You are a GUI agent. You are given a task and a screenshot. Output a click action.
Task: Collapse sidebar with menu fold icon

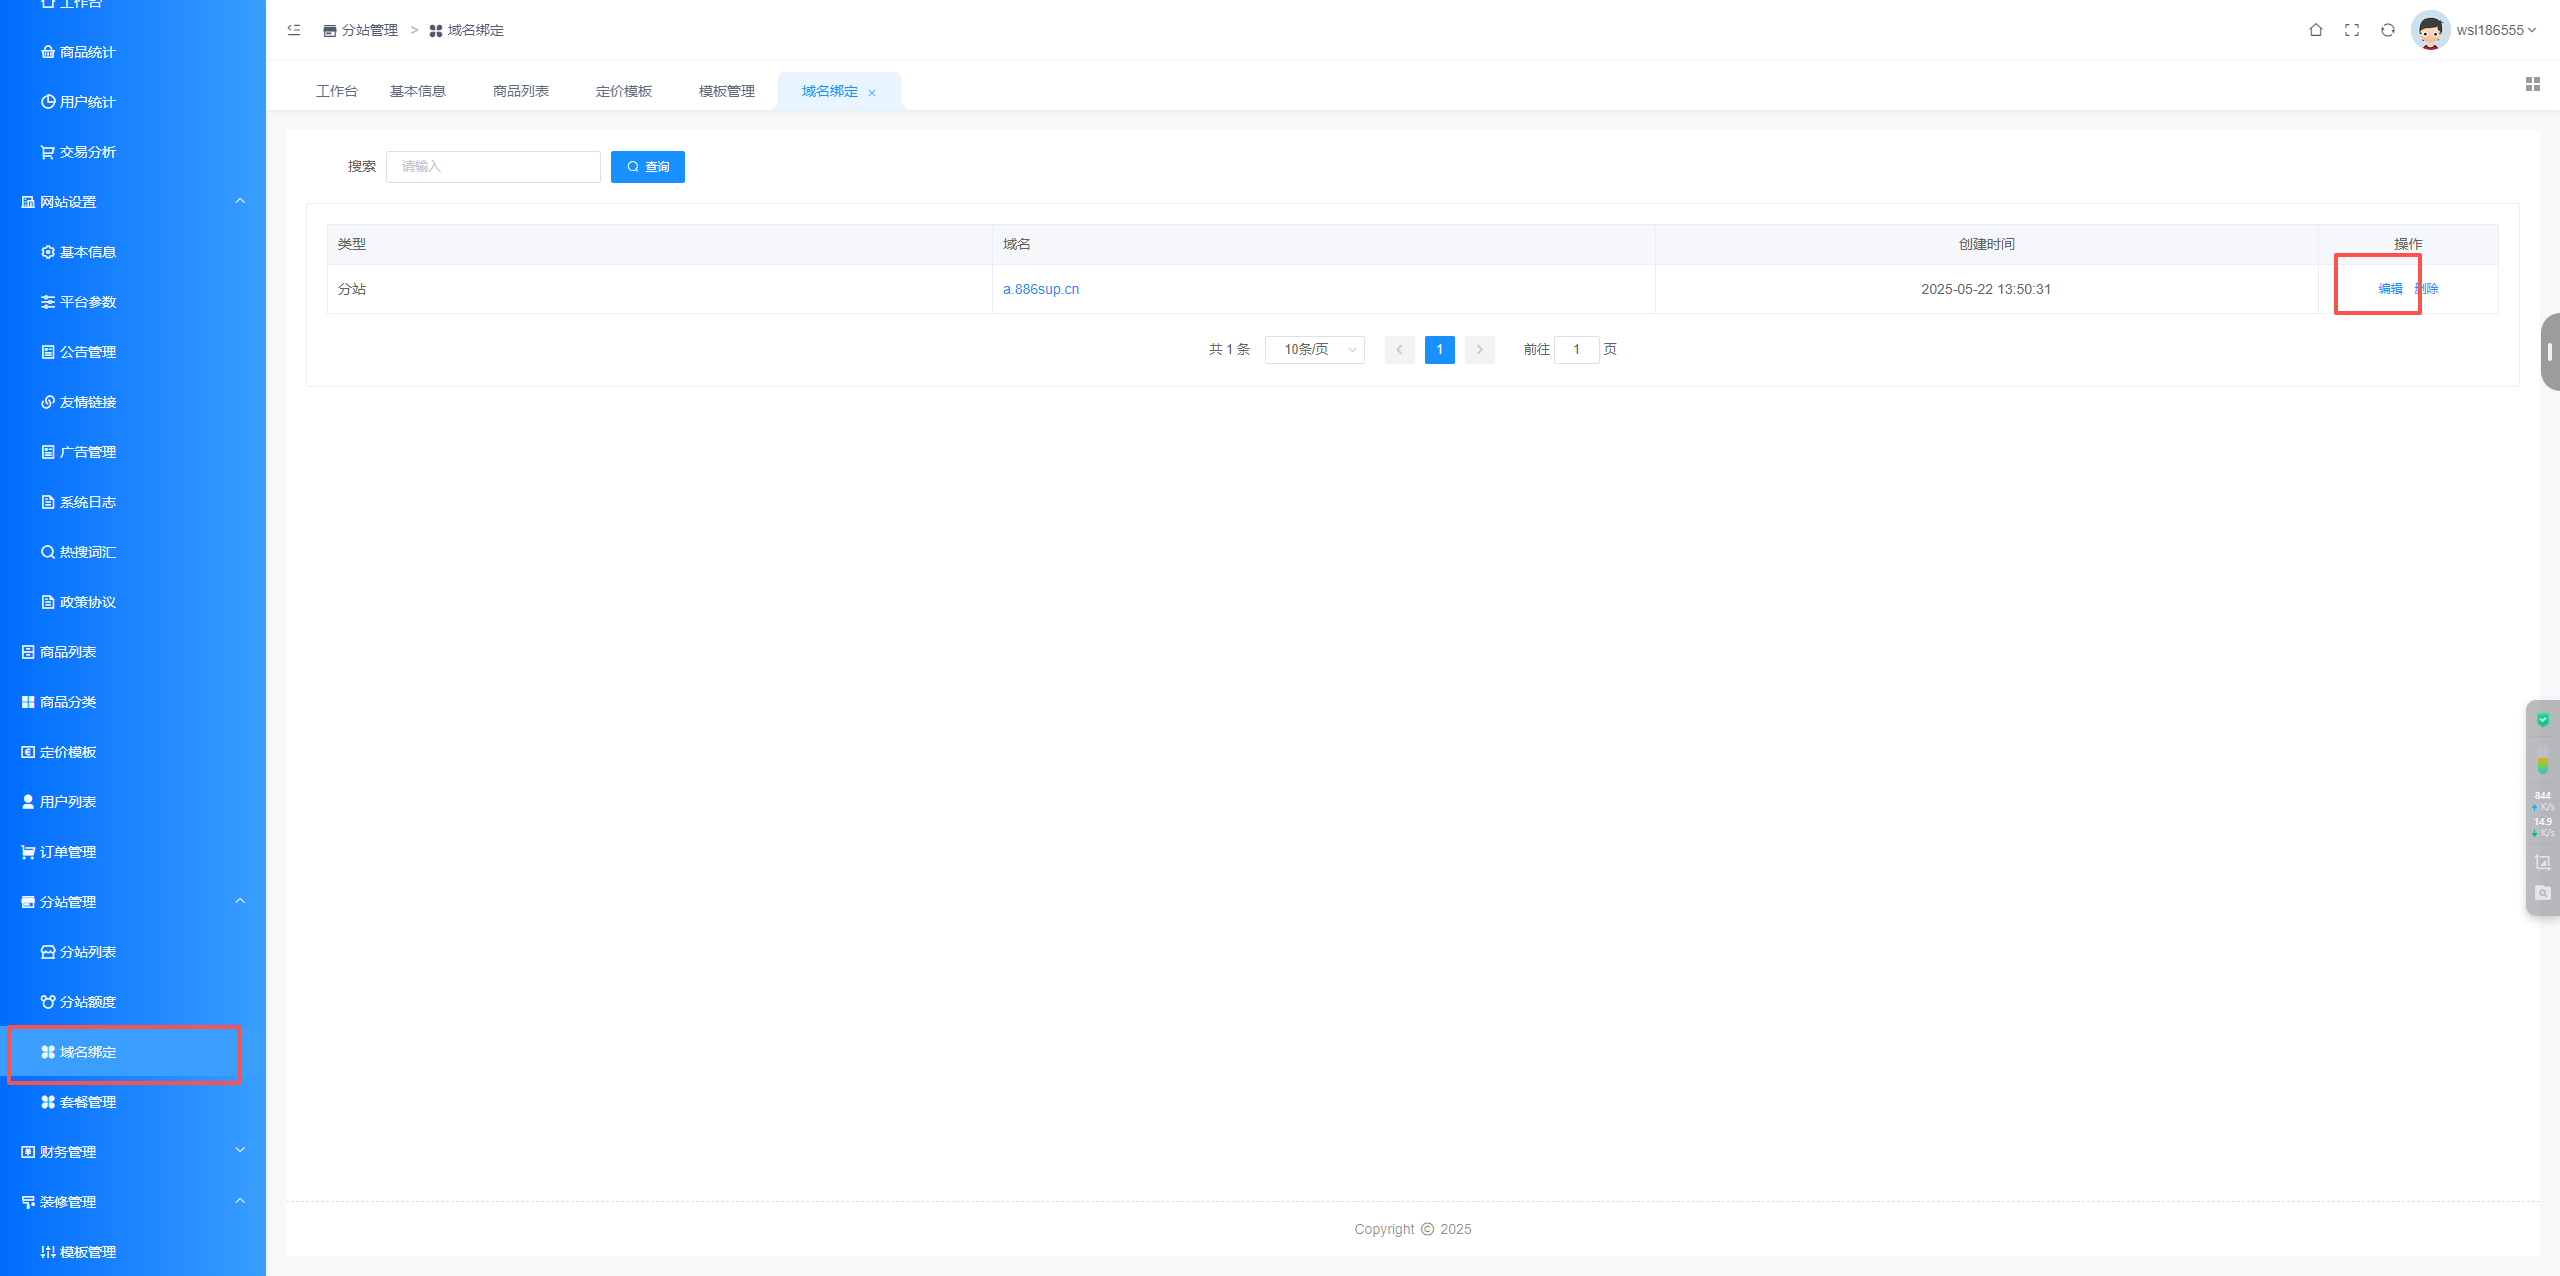pos(294,30)
